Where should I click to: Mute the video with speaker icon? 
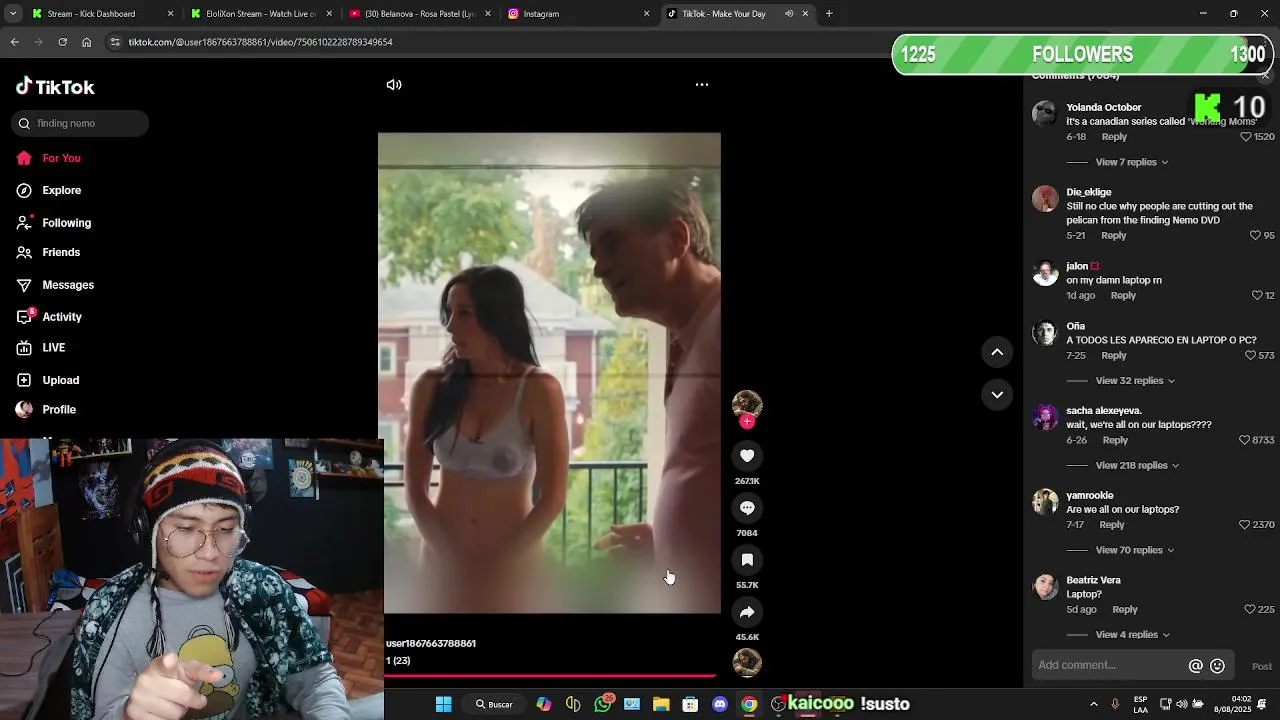394,85
